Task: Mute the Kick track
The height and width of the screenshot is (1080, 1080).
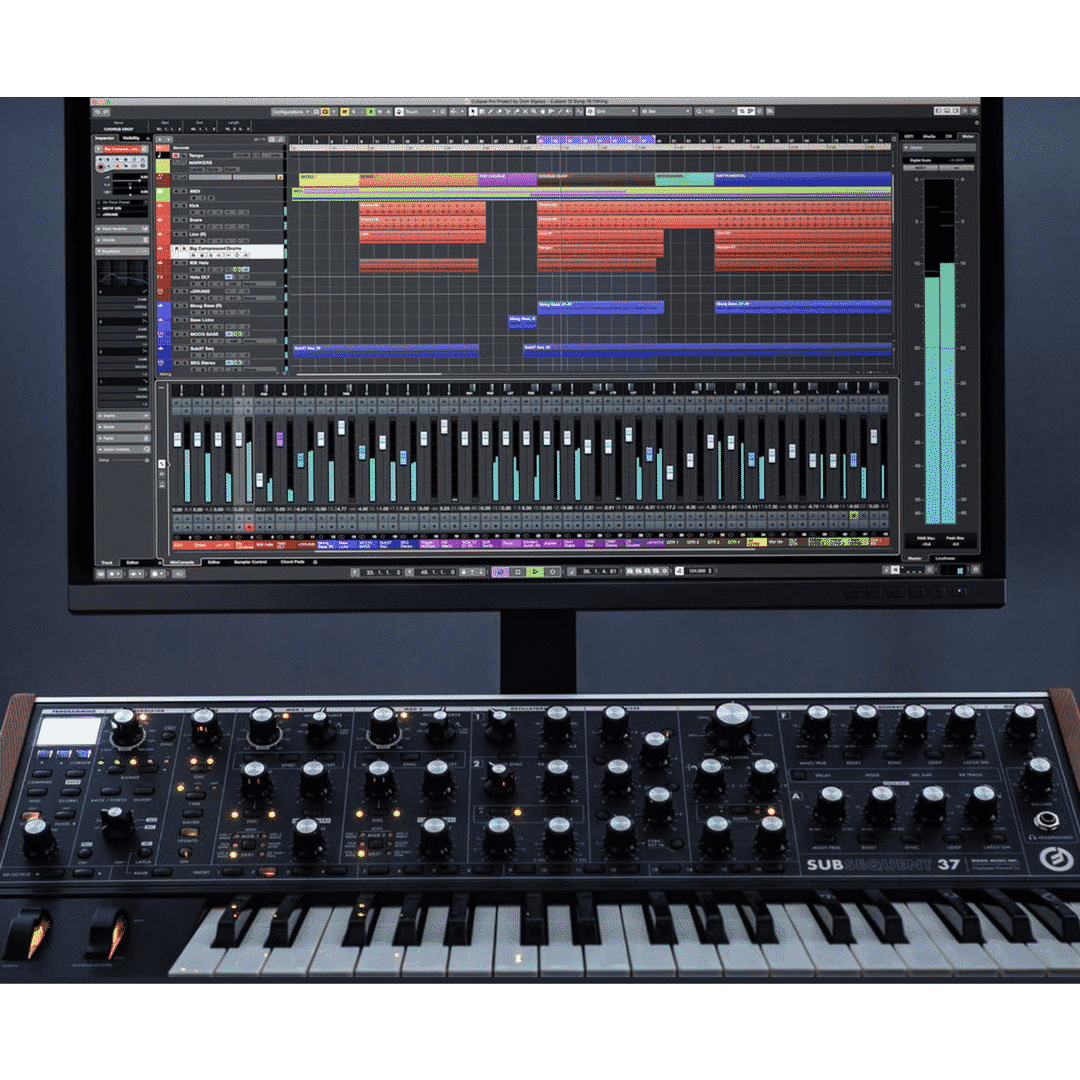Action: click(176, 205)
